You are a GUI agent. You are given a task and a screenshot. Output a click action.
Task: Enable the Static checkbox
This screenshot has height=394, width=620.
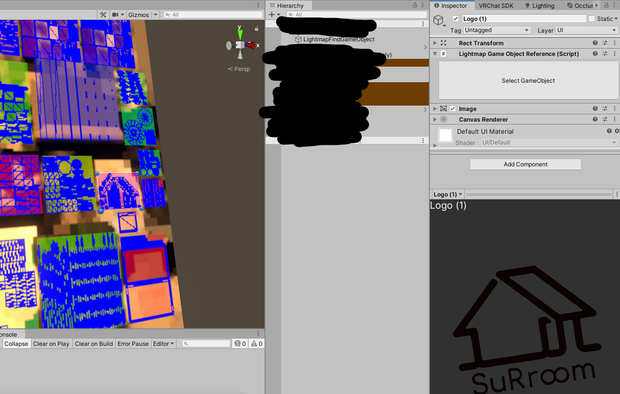[592, 19]
